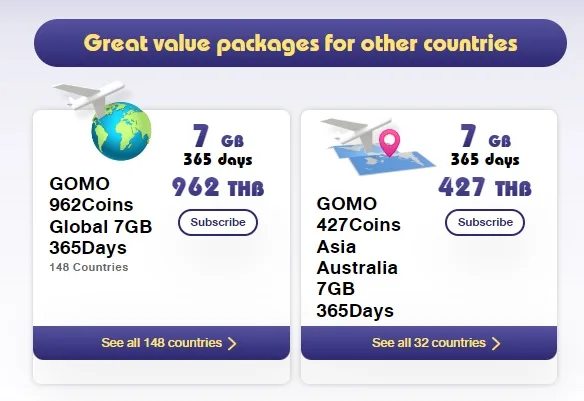Screen dimensions: 584x401
Task: Select GOMO 962Coins Global 7GB title
Action: 101,216
